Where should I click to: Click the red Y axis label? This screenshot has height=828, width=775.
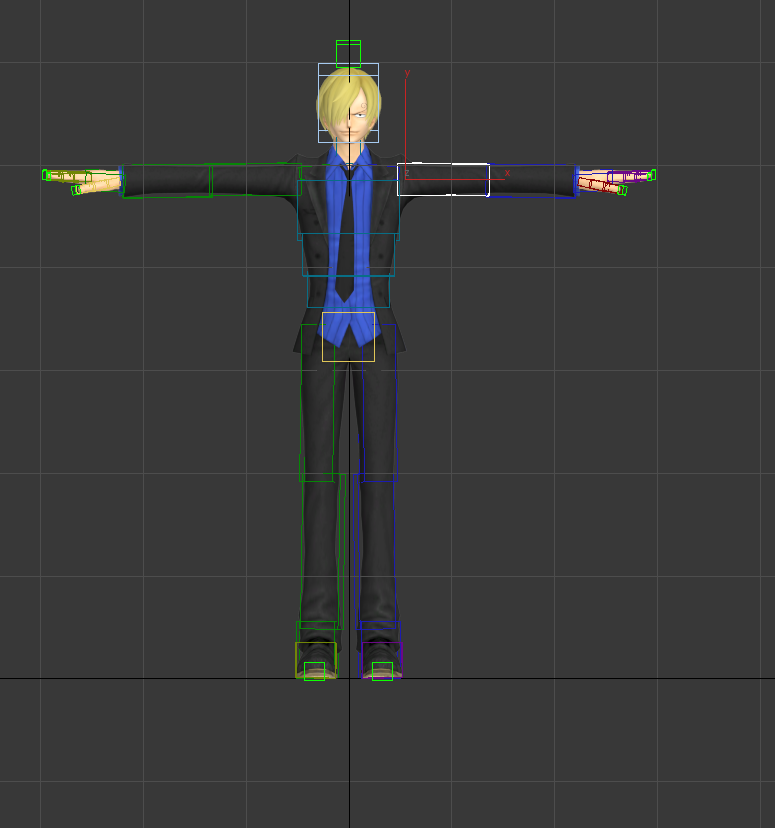tap(407, 74)
